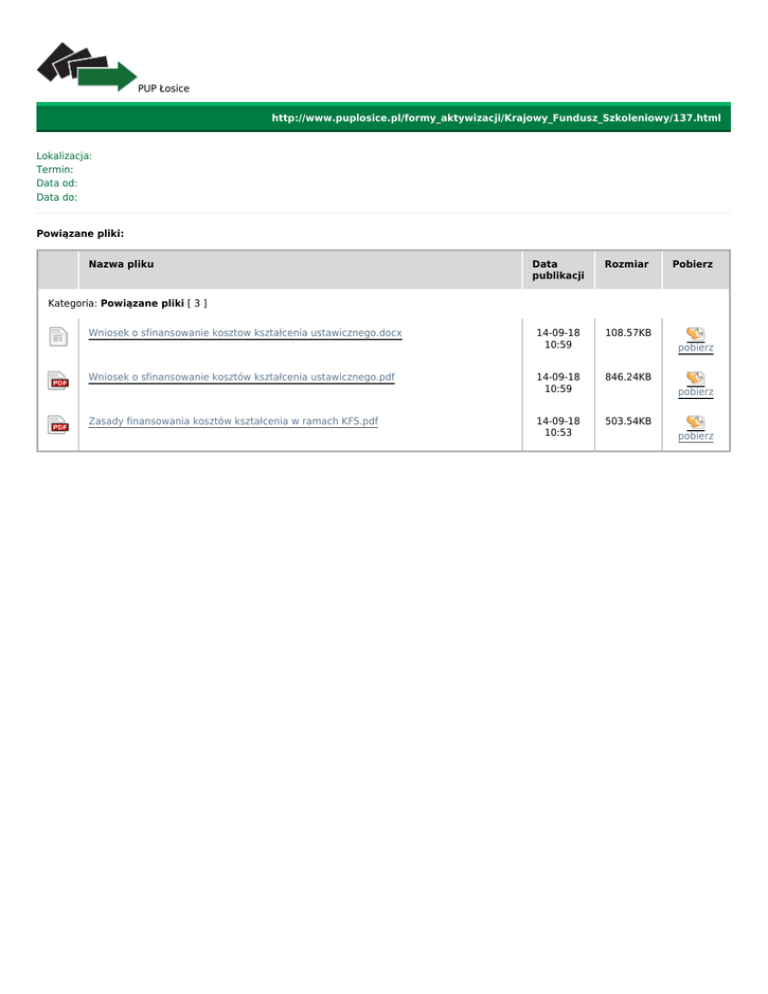
Task: Click the download icon in the 503.54KB row
Action: pos(695,422)
